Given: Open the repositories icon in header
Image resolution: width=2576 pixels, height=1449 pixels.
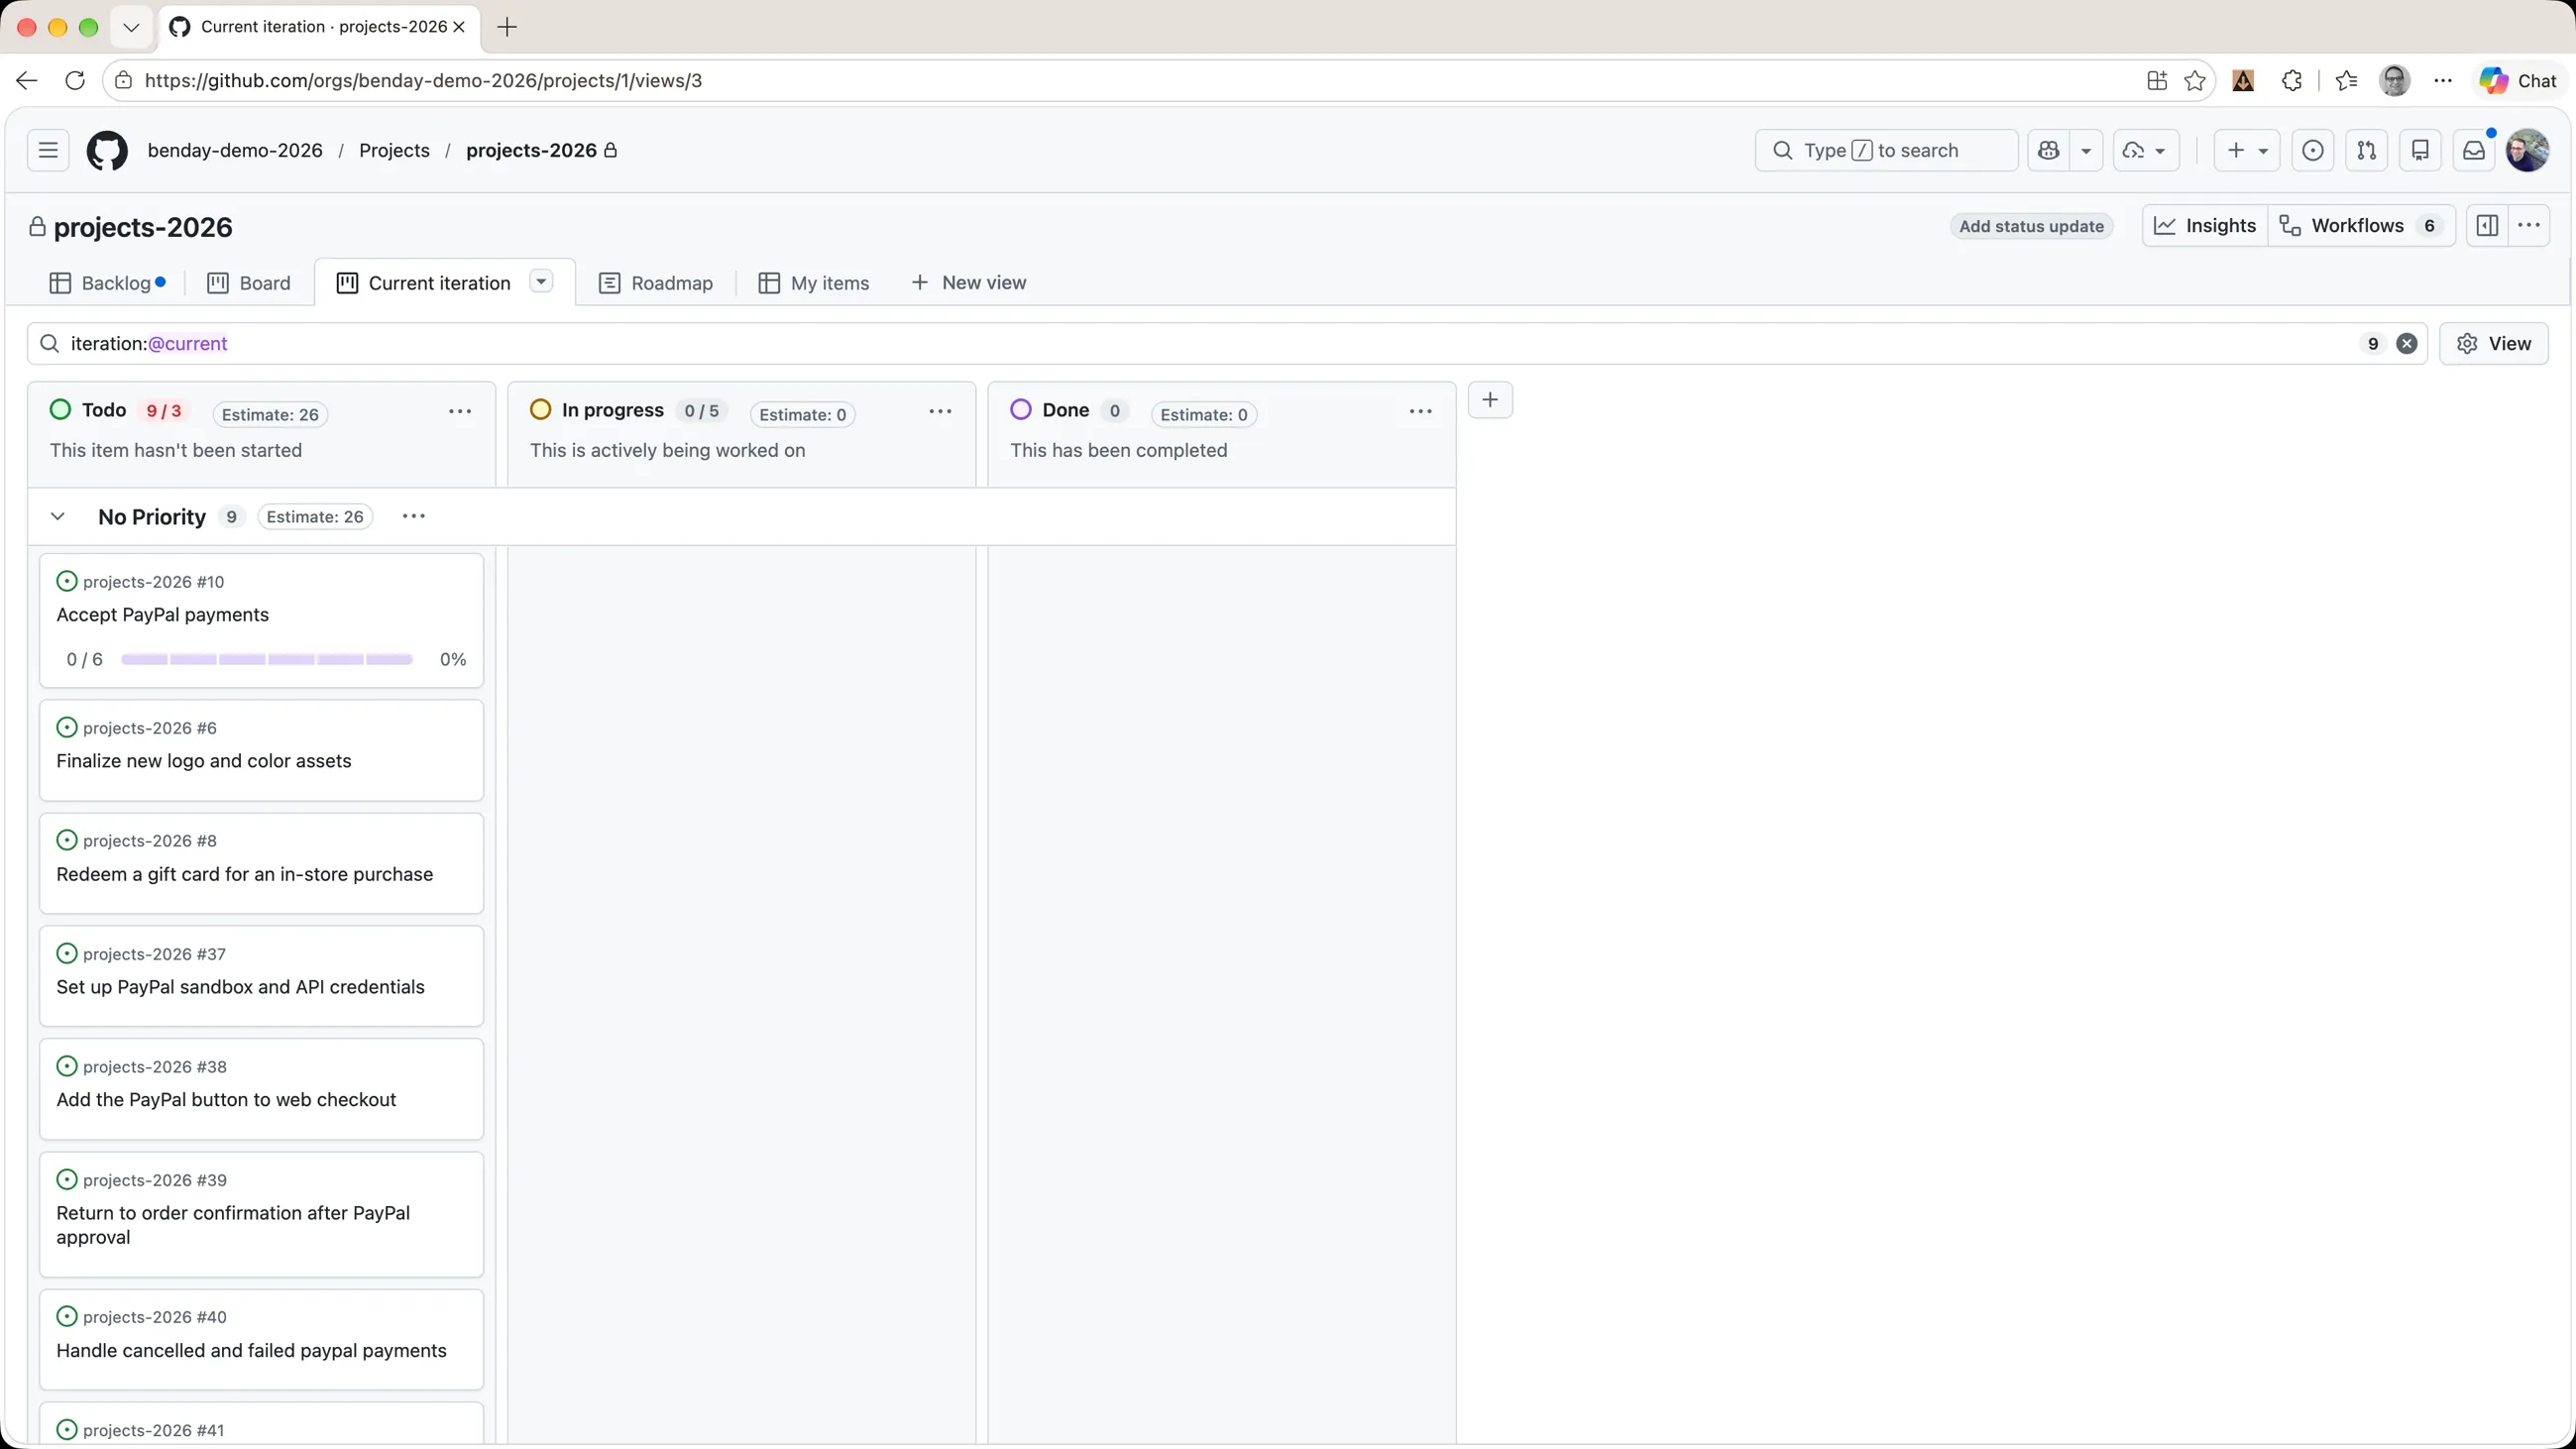Looking at the screenshot, I should click(x=2421, y=150).
